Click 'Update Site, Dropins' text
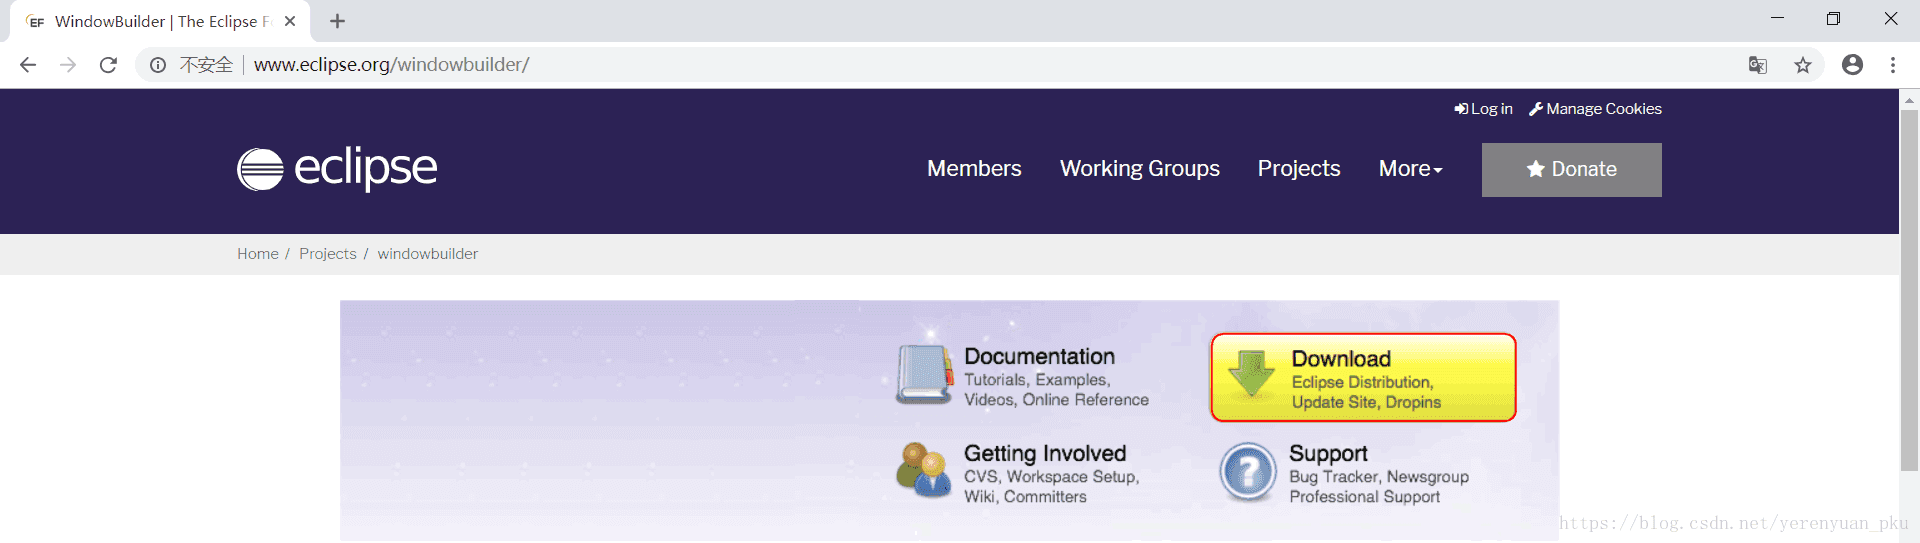The height and width of the screenshot is (543, 1920). pos(1366,402)
